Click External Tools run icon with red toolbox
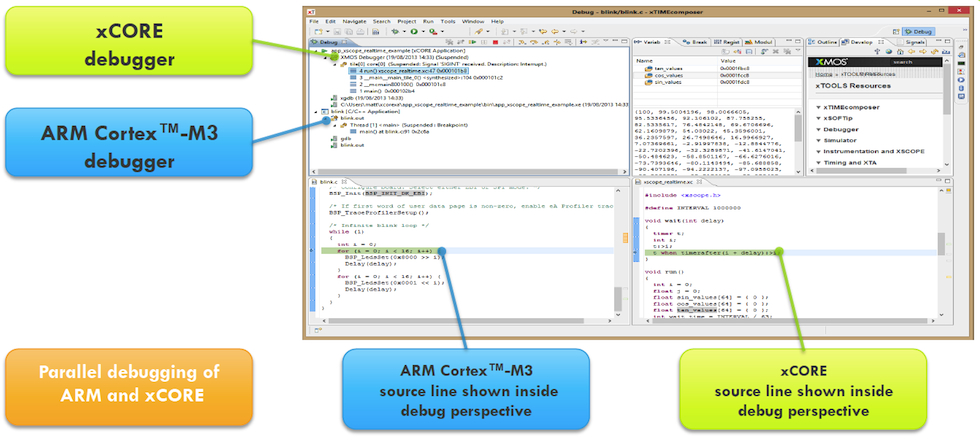The image size is (980, 440). point(432,32)
